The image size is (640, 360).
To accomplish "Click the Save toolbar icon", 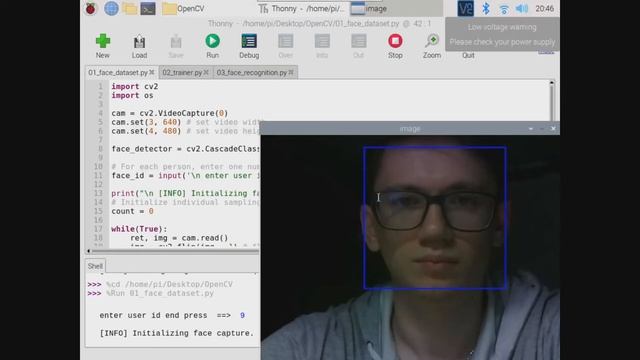I will 176,46.
